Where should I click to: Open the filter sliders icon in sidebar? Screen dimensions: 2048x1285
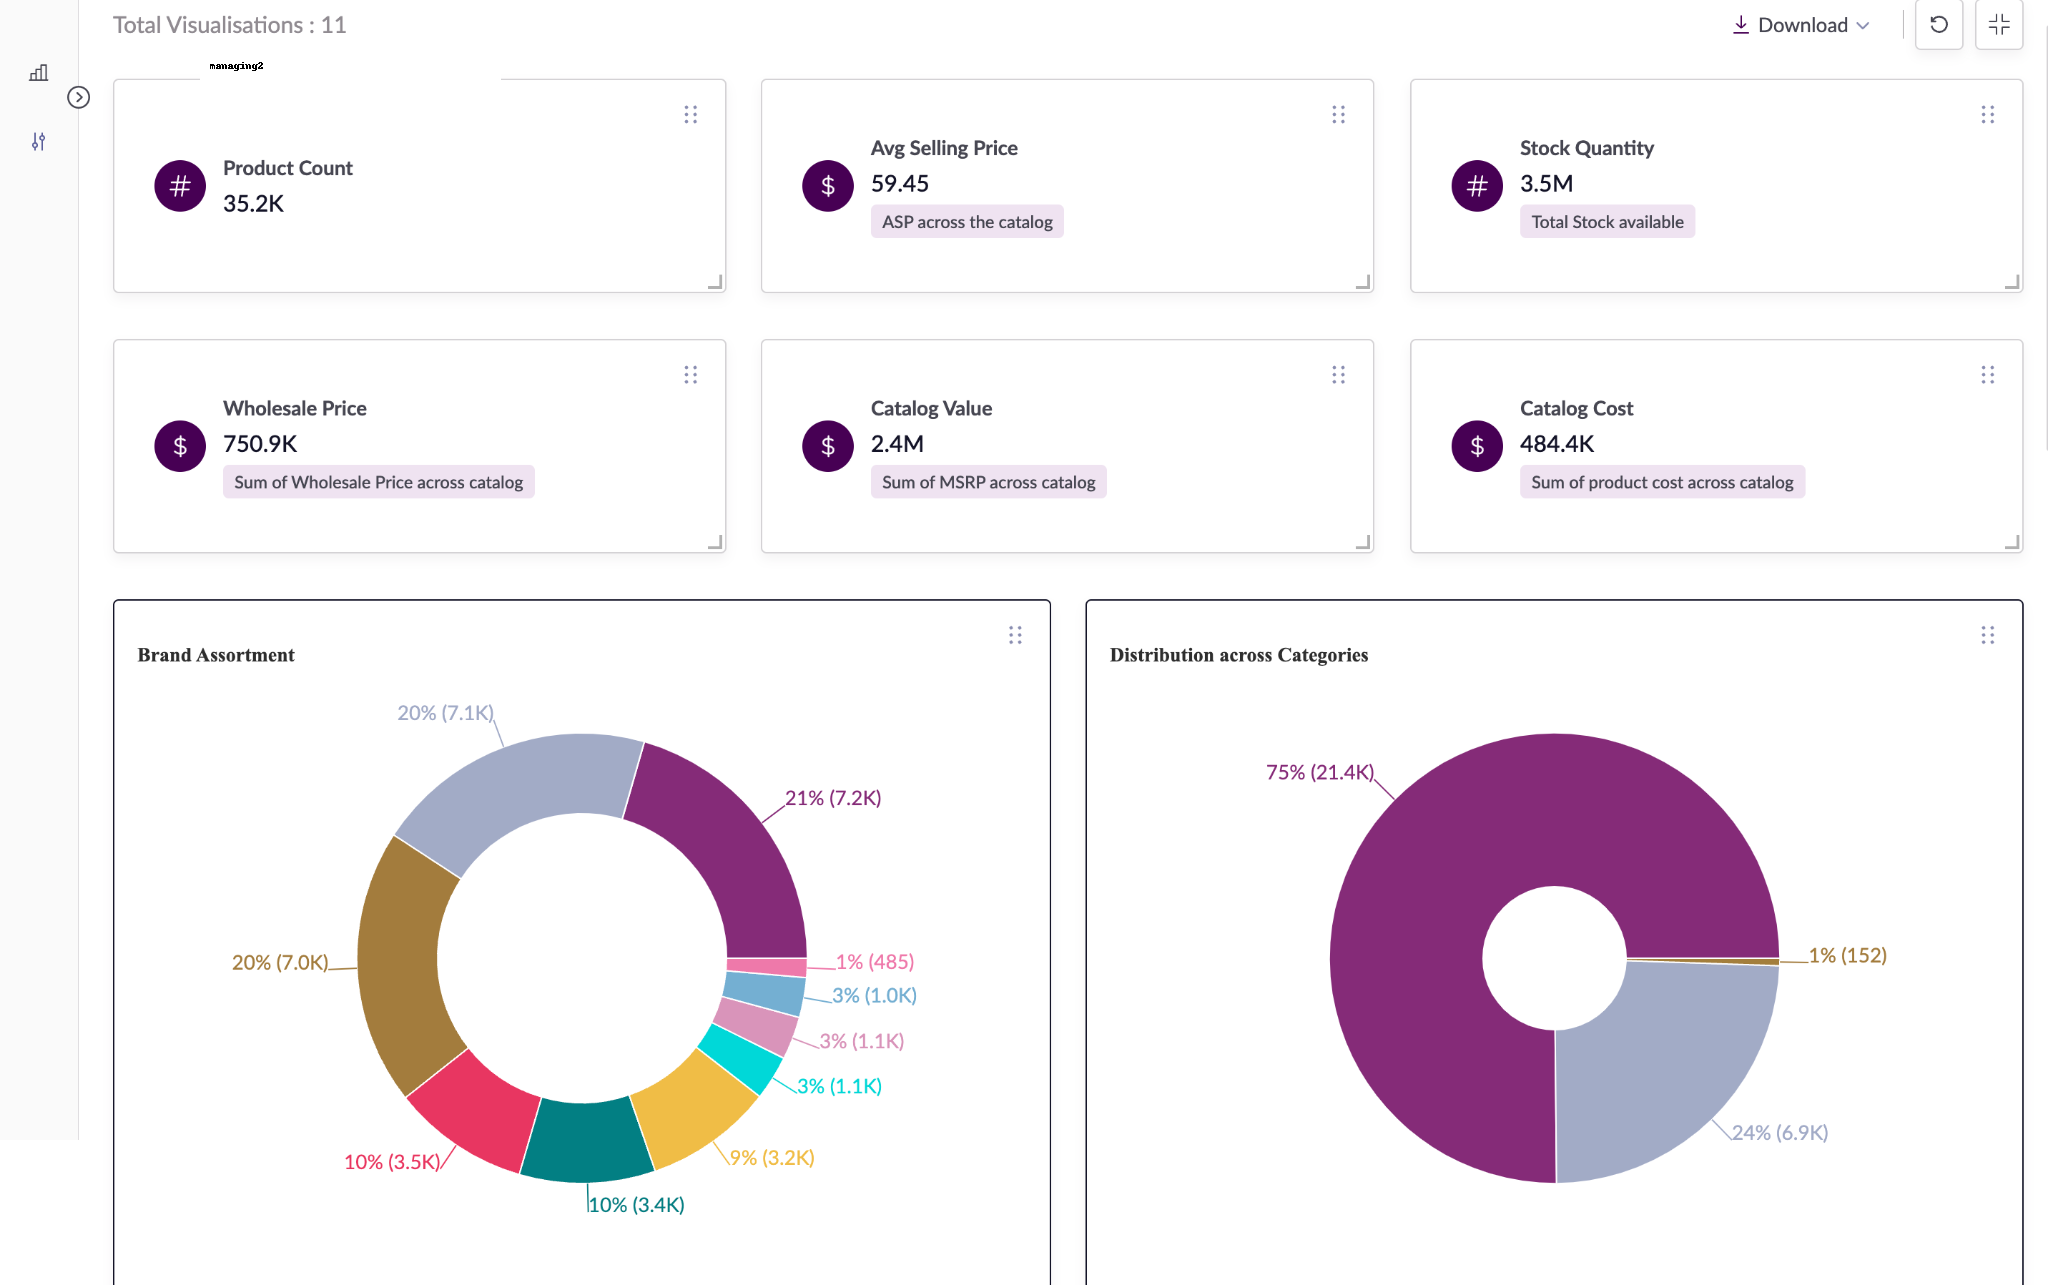(38, 142)
